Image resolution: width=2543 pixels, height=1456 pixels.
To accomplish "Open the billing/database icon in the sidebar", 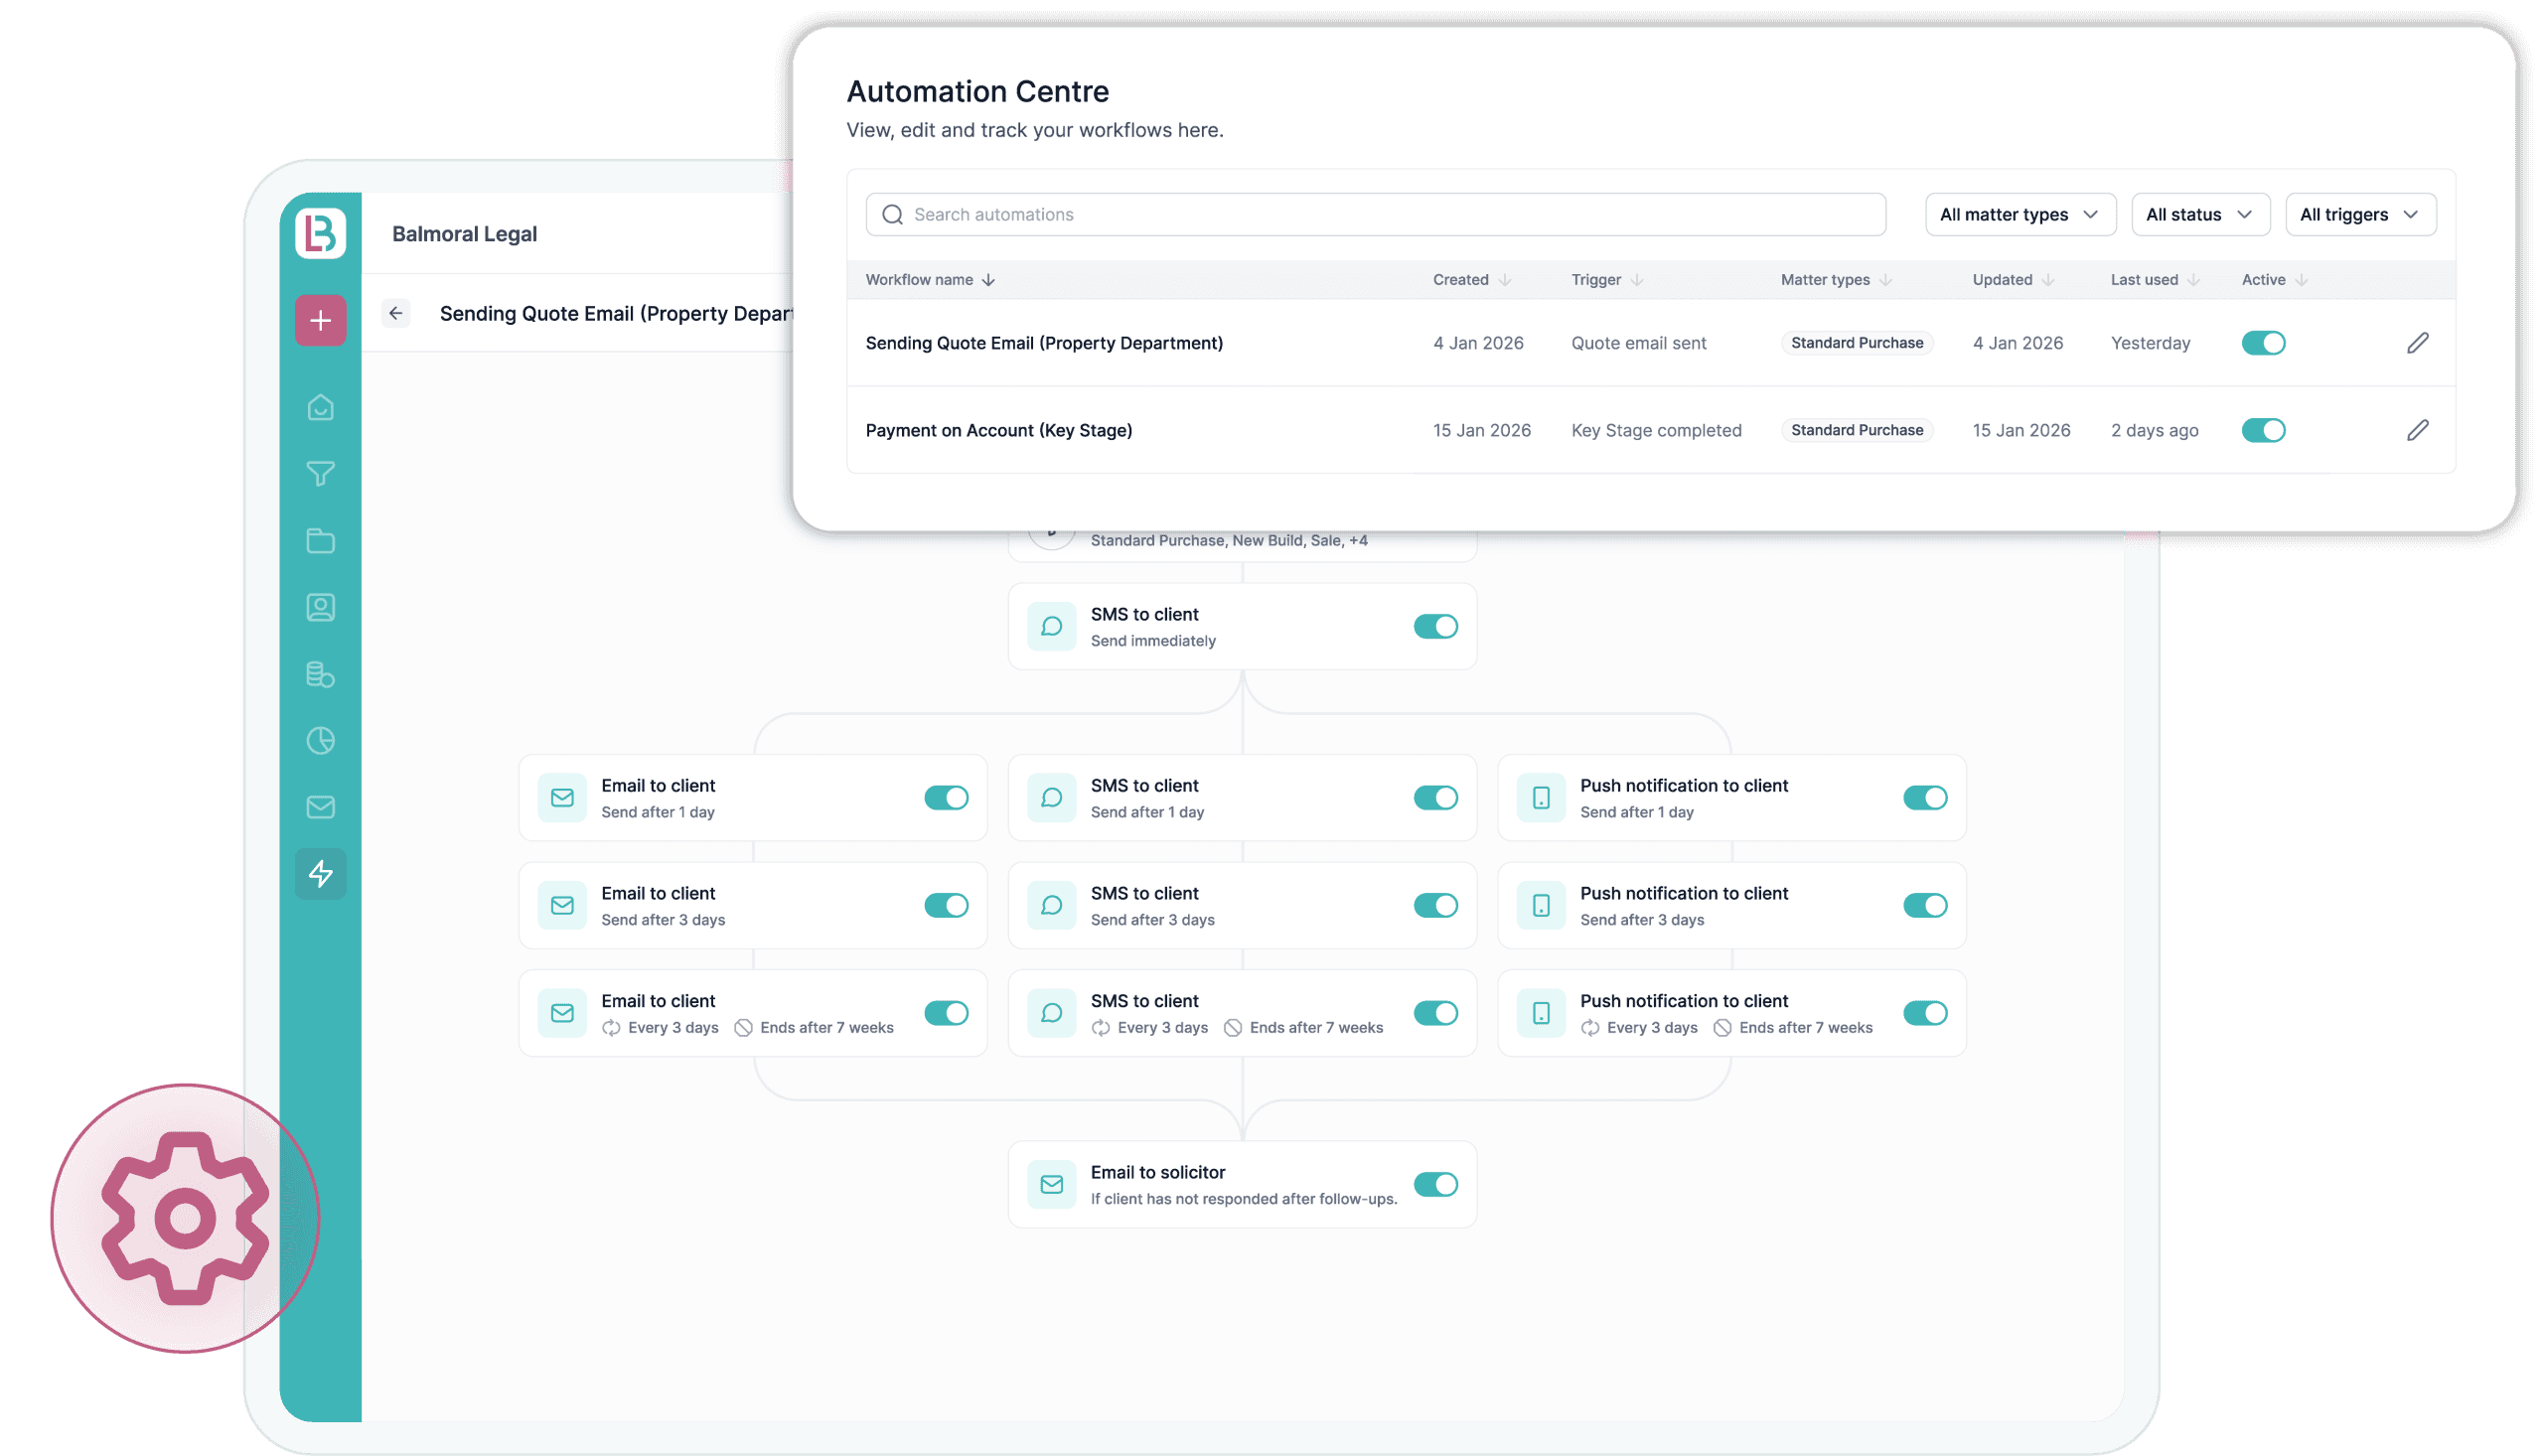I will point(320,674).
